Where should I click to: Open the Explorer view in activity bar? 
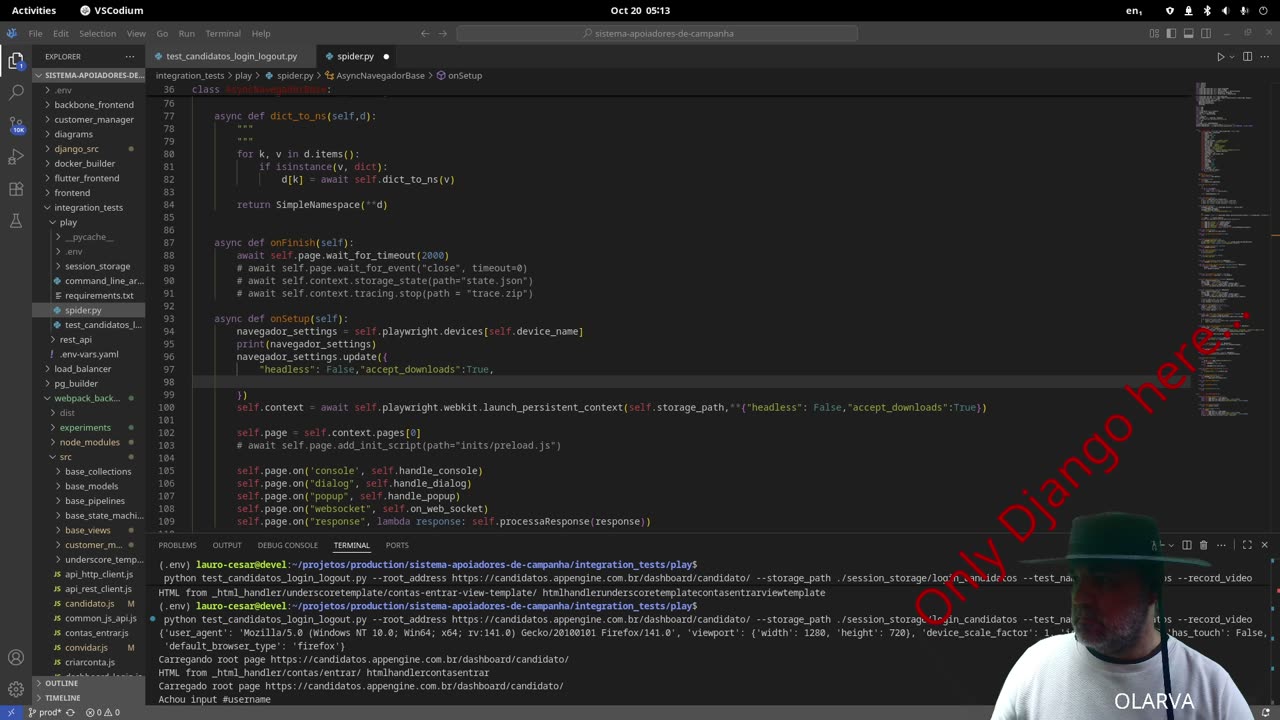16,61
